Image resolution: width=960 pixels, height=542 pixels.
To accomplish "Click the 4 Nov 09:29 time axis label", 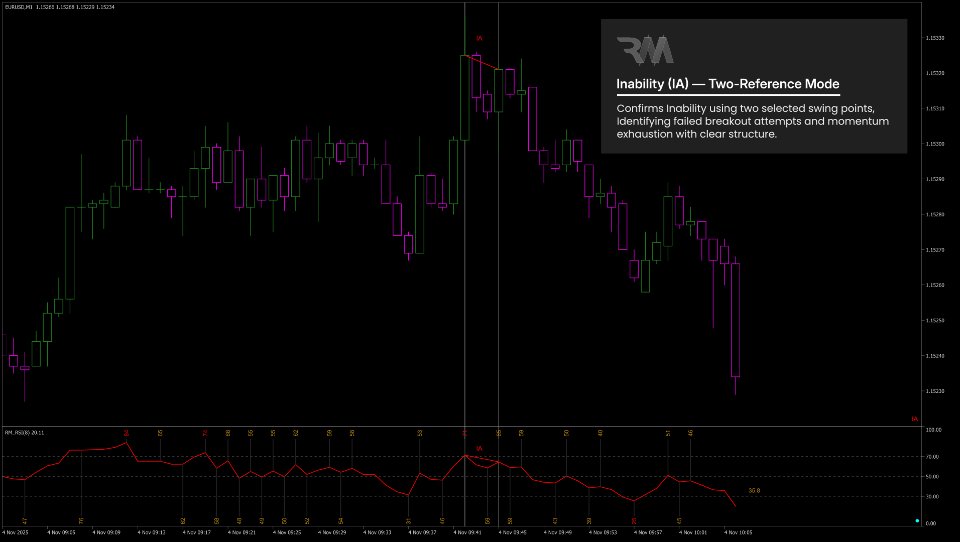I will pyautogui.click(x=332, y=532).
